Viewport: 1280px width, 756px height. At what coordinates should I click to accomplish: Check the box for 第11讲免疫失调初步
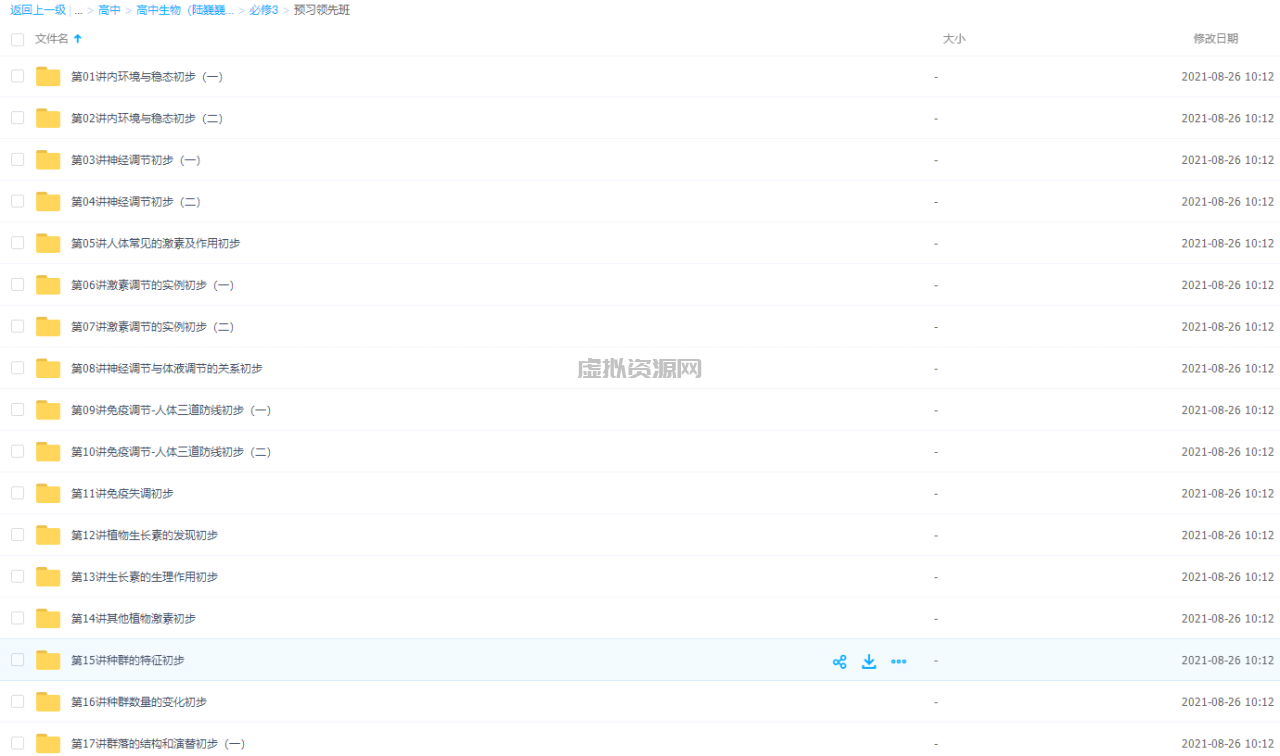click(17, 493)
